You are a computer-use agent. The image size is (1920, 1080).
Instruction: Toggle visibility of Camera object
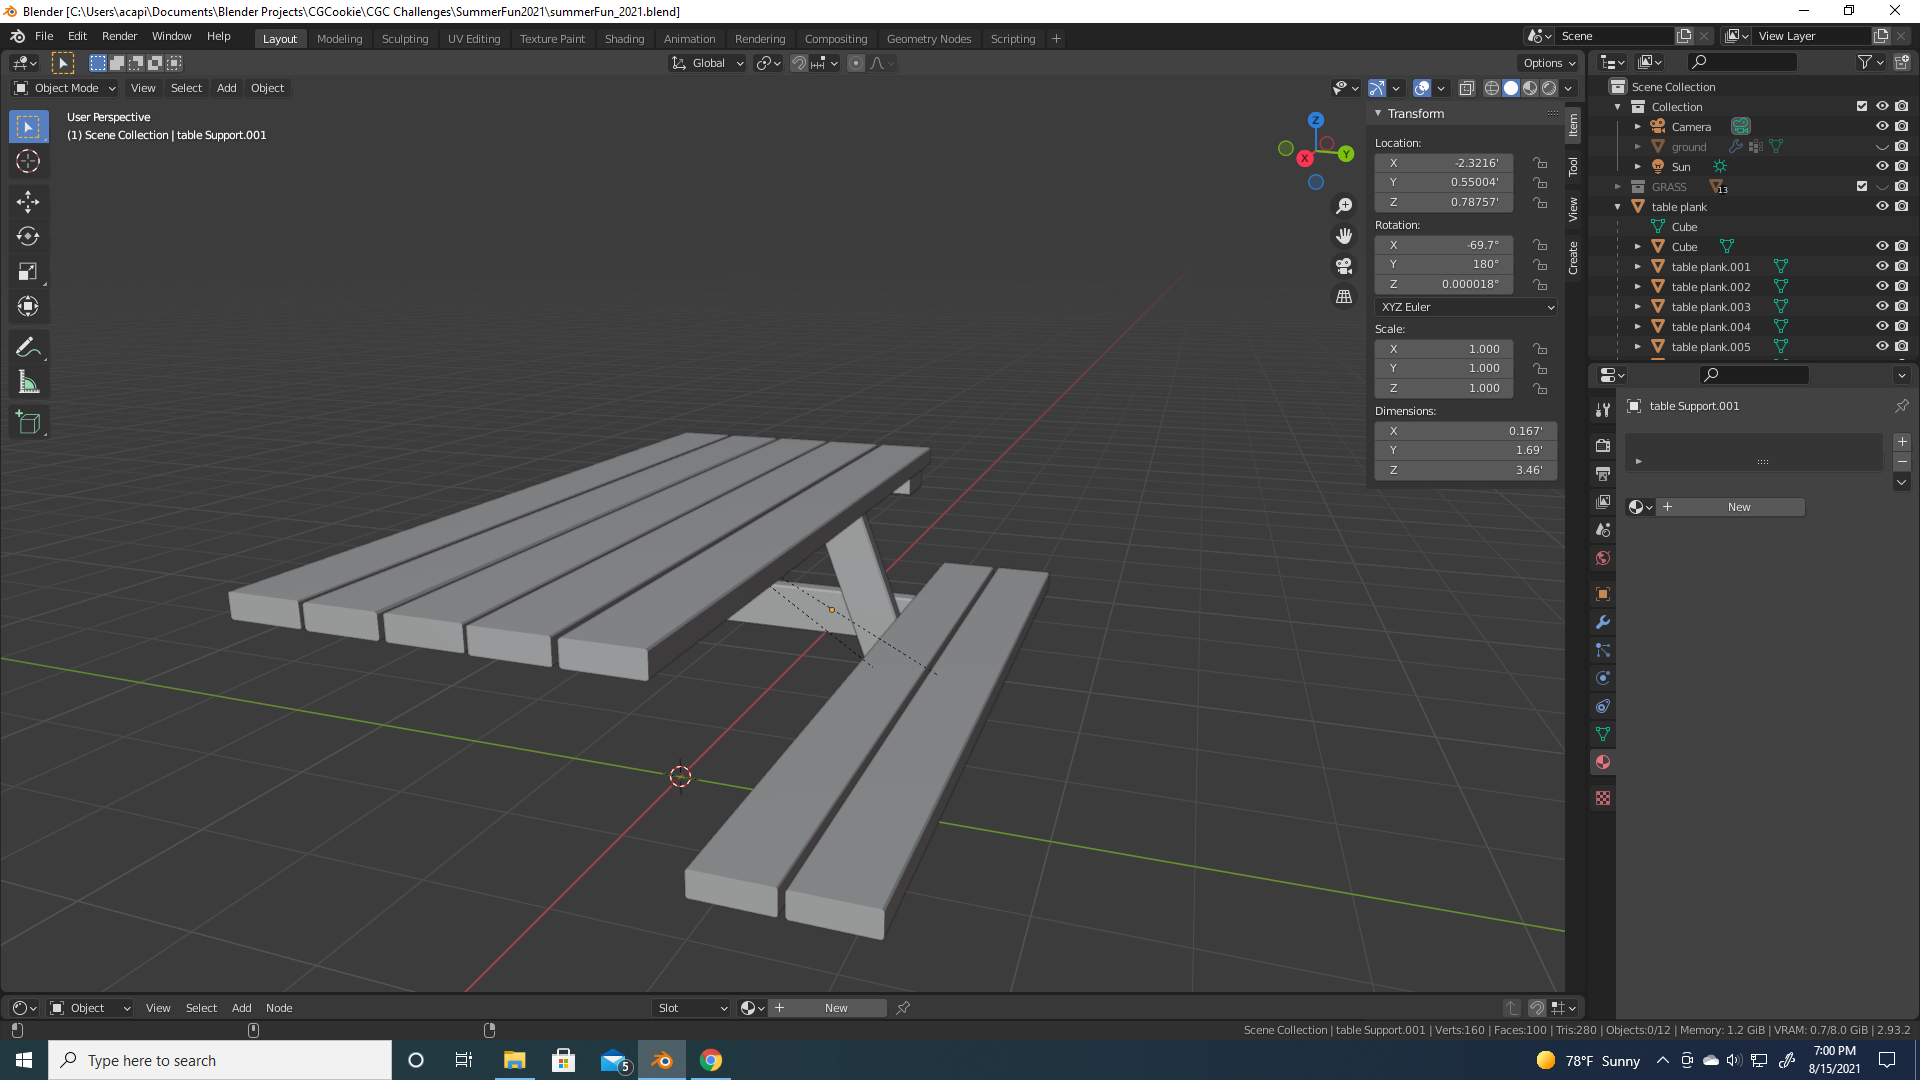pos(1881,127)
